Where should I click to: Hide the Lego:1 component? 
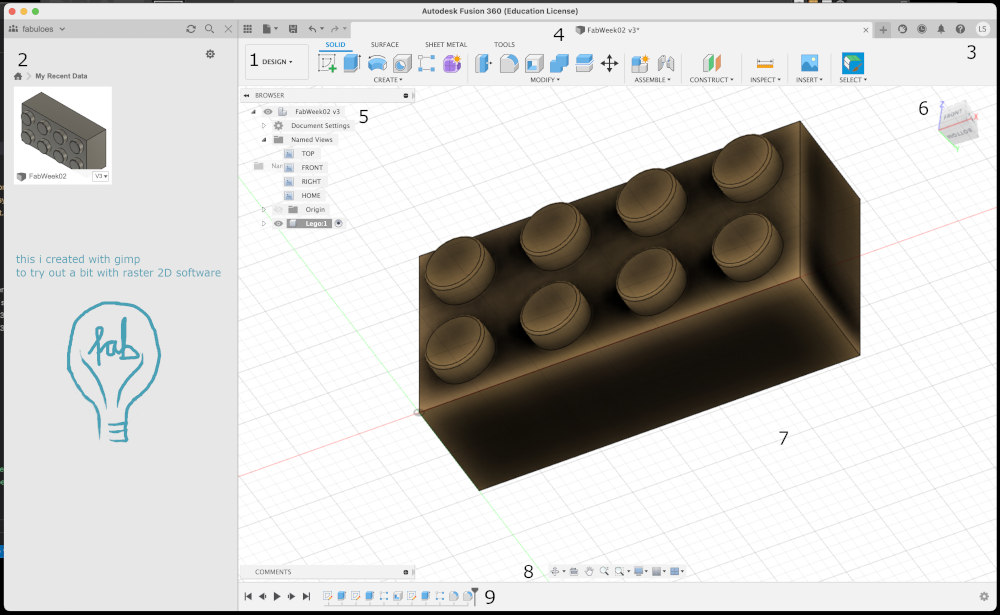pos(278,223)
